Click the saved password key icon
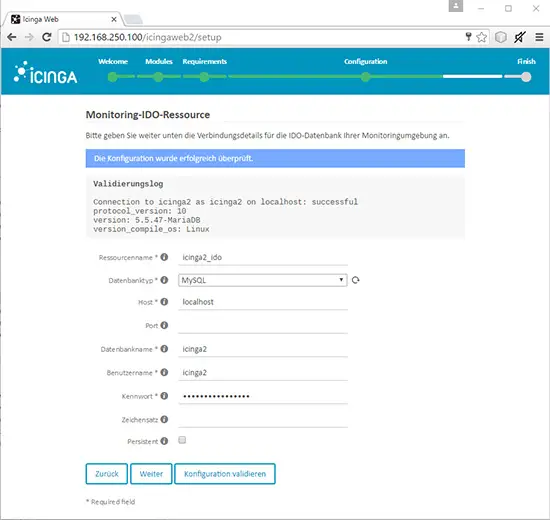This screenshot has width=550, height=520. pyautogui.click(x=468, y=36)
